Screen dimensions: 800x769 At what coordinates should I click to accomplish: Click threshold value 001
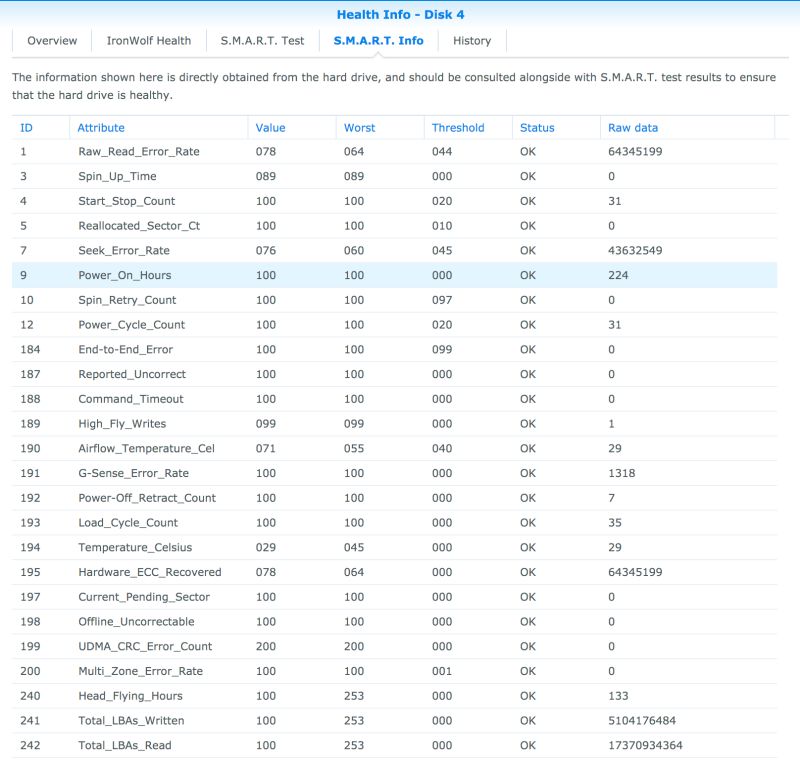[442, 672]
